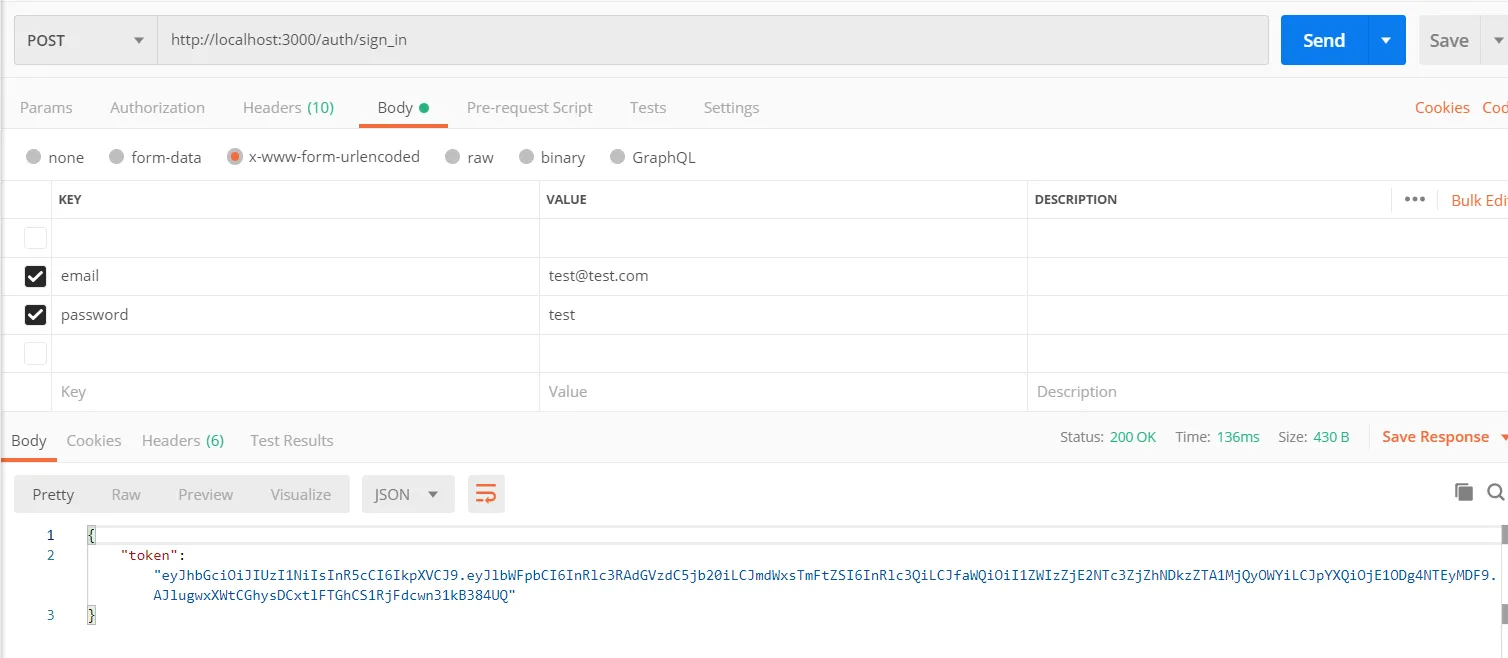
Task: Open search in response body
Action: (x=1496, y=491)
